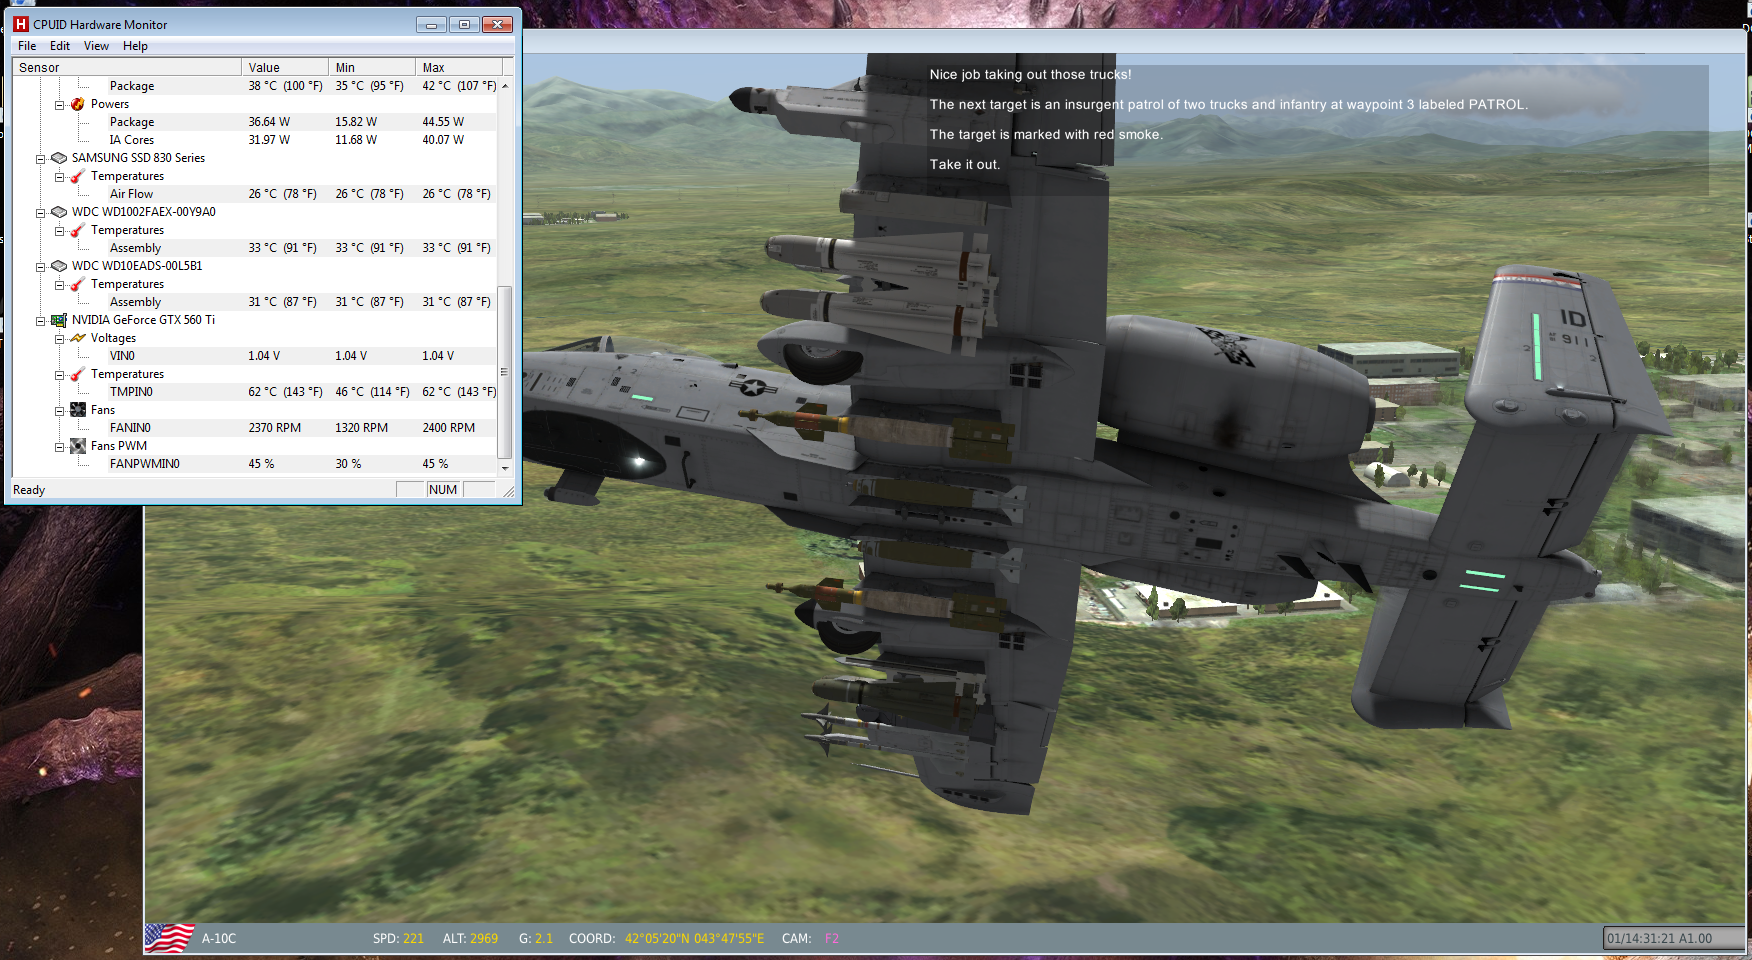
Task: Collapse the Fans PWM node
Action: click(x=59, y=447)
